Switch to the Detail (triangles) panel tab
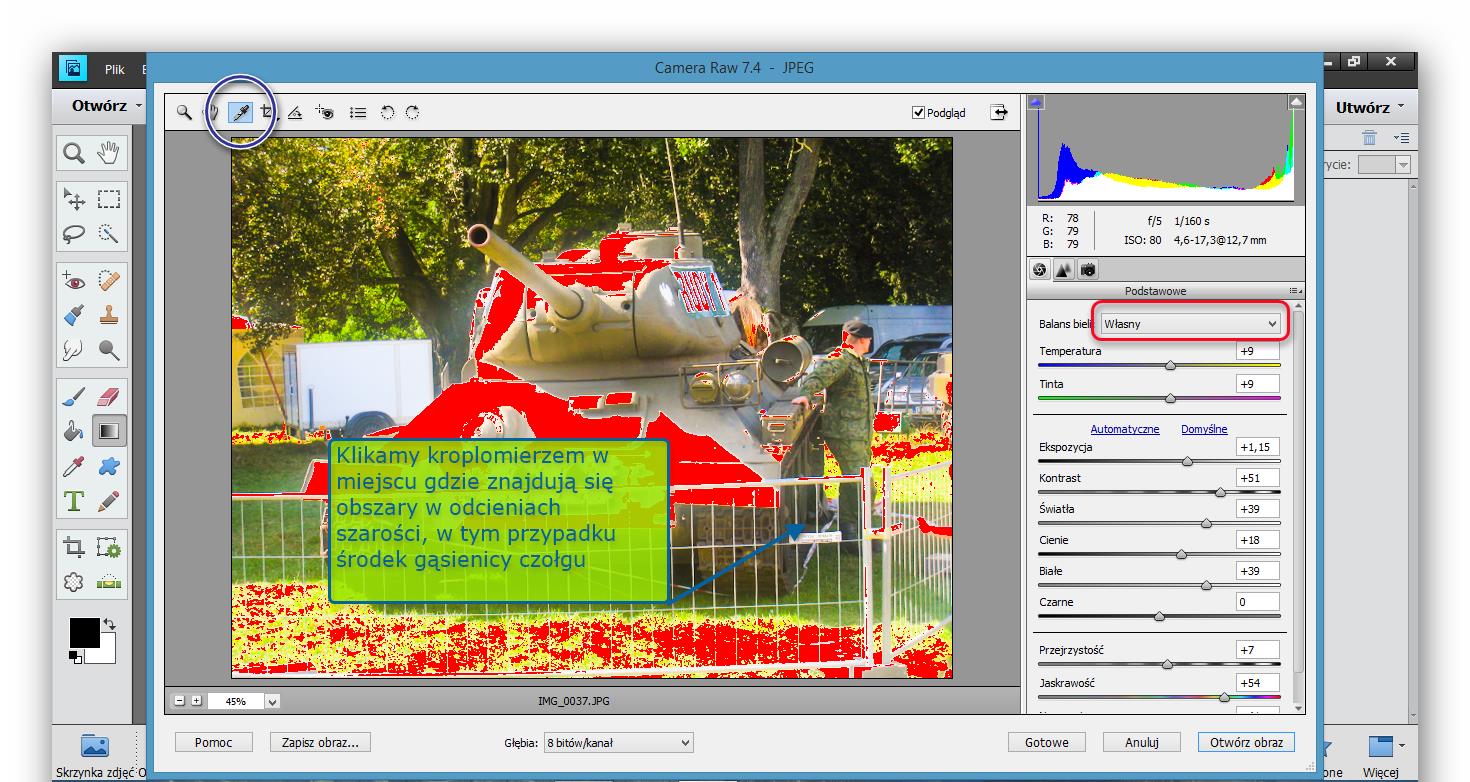The image size is (1470, 782). coord(1064,270)
